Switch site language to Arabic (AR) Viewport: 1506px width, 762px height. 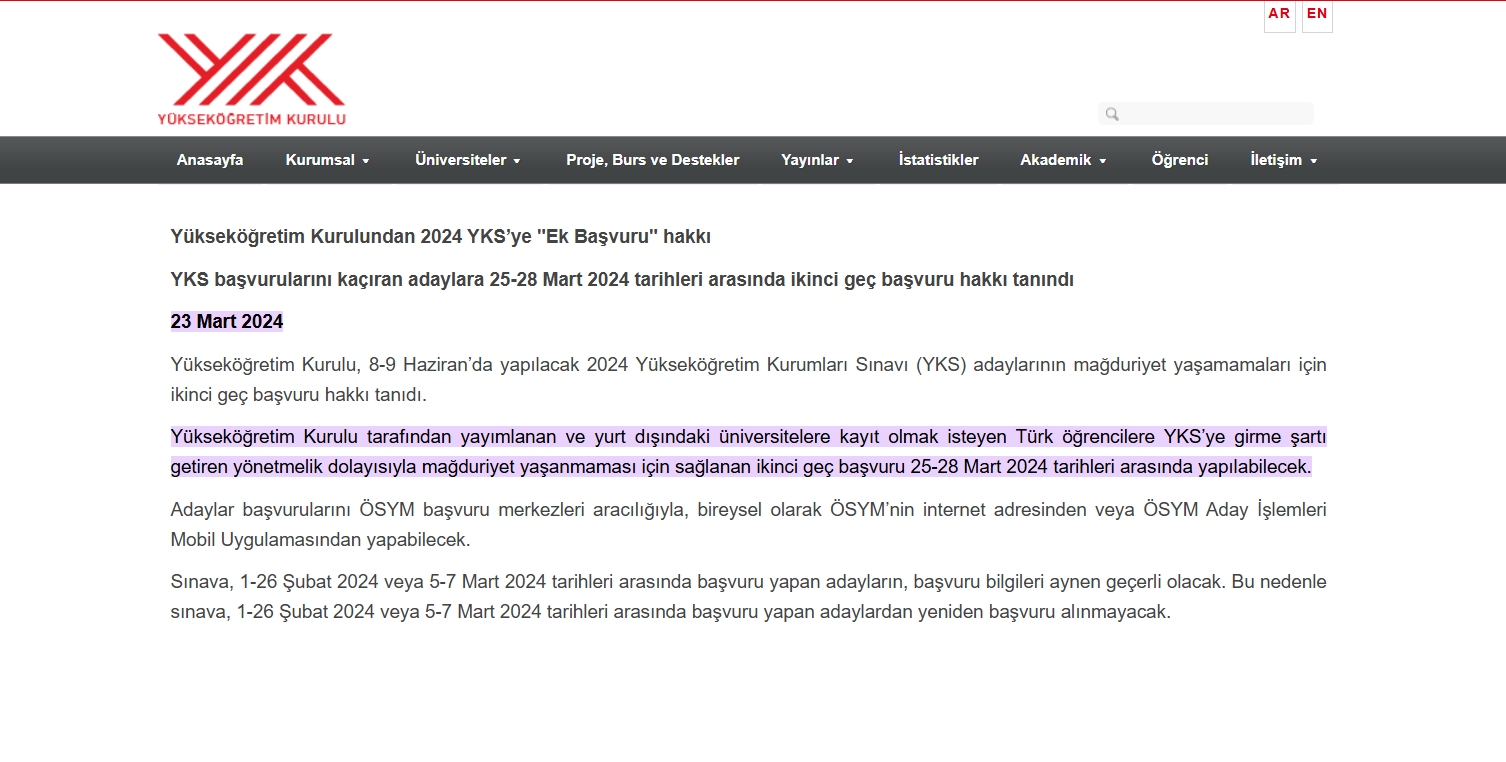pos(1279,15)
